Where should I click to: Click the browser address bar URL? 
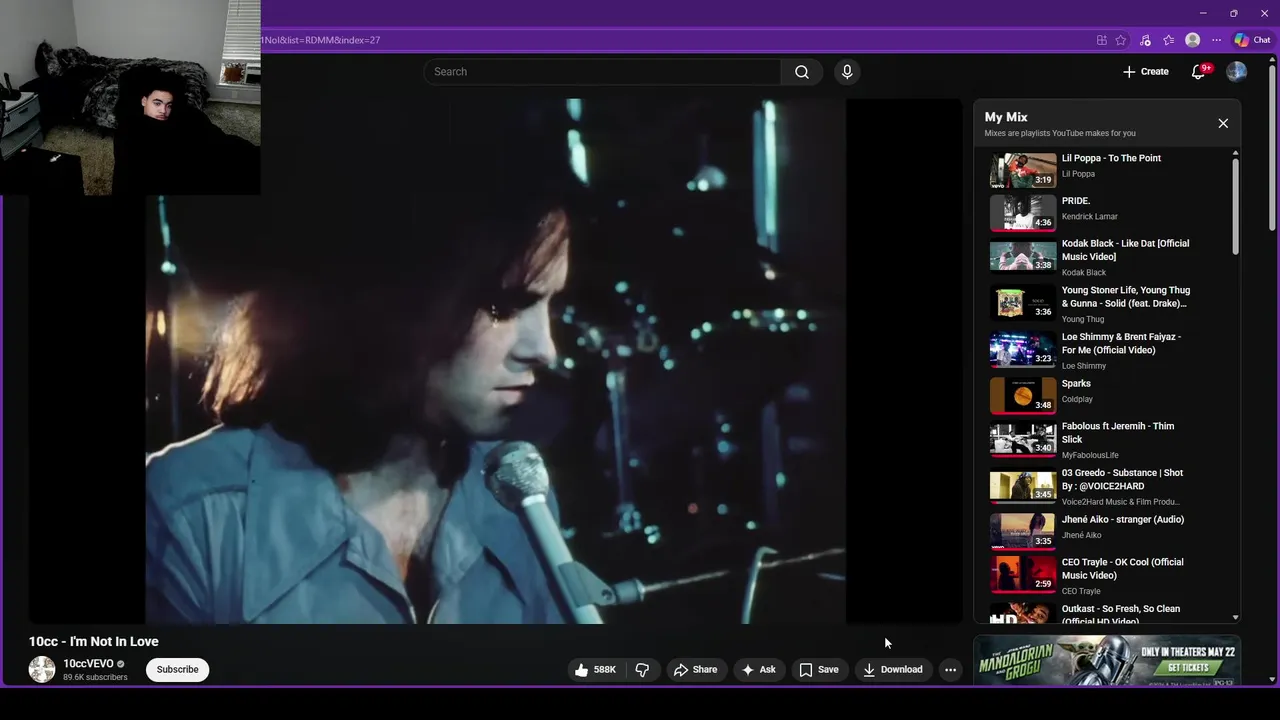click(321, 40)
